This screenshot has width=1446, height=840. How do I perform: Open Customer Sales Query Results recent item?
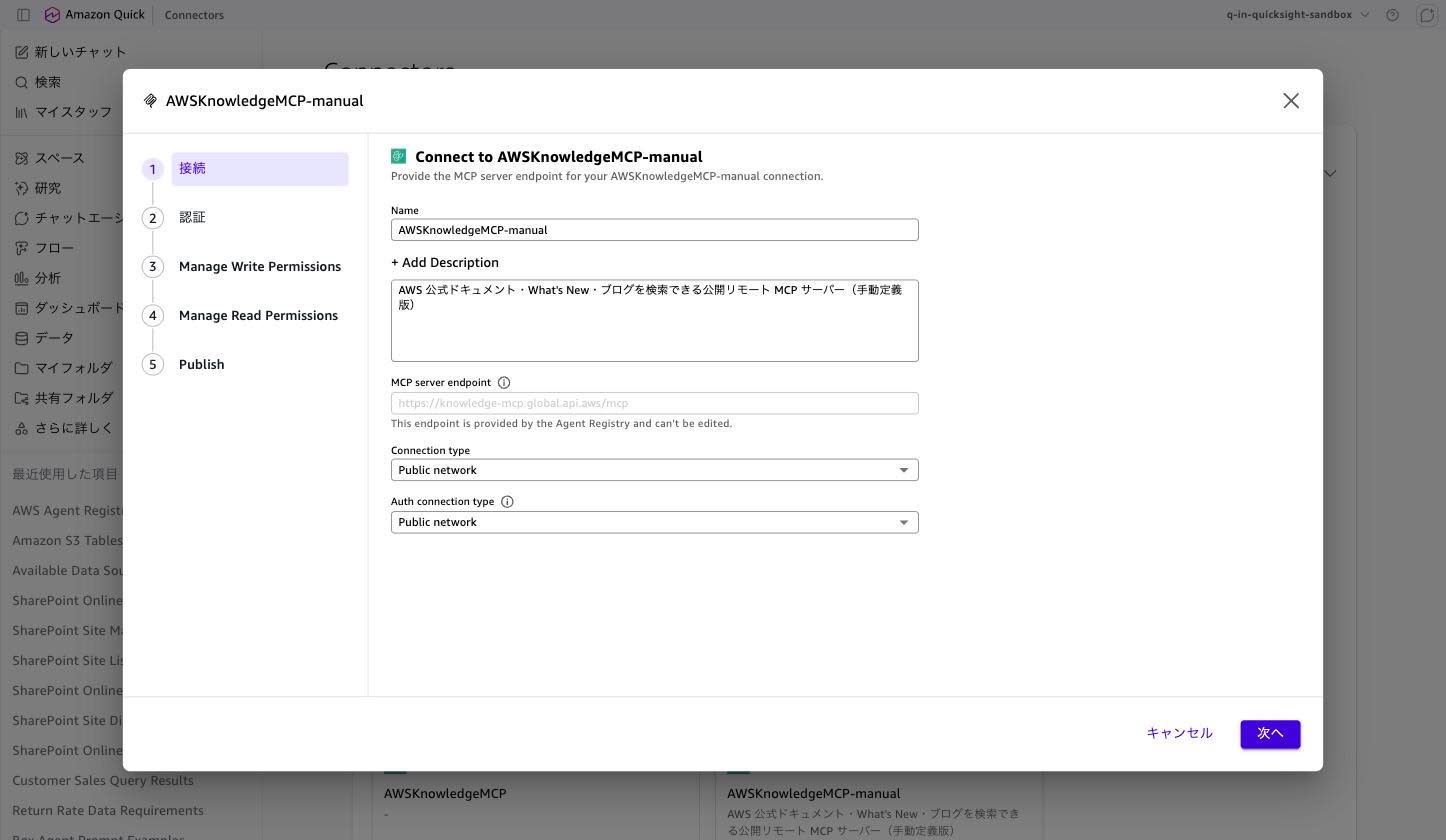103,781
